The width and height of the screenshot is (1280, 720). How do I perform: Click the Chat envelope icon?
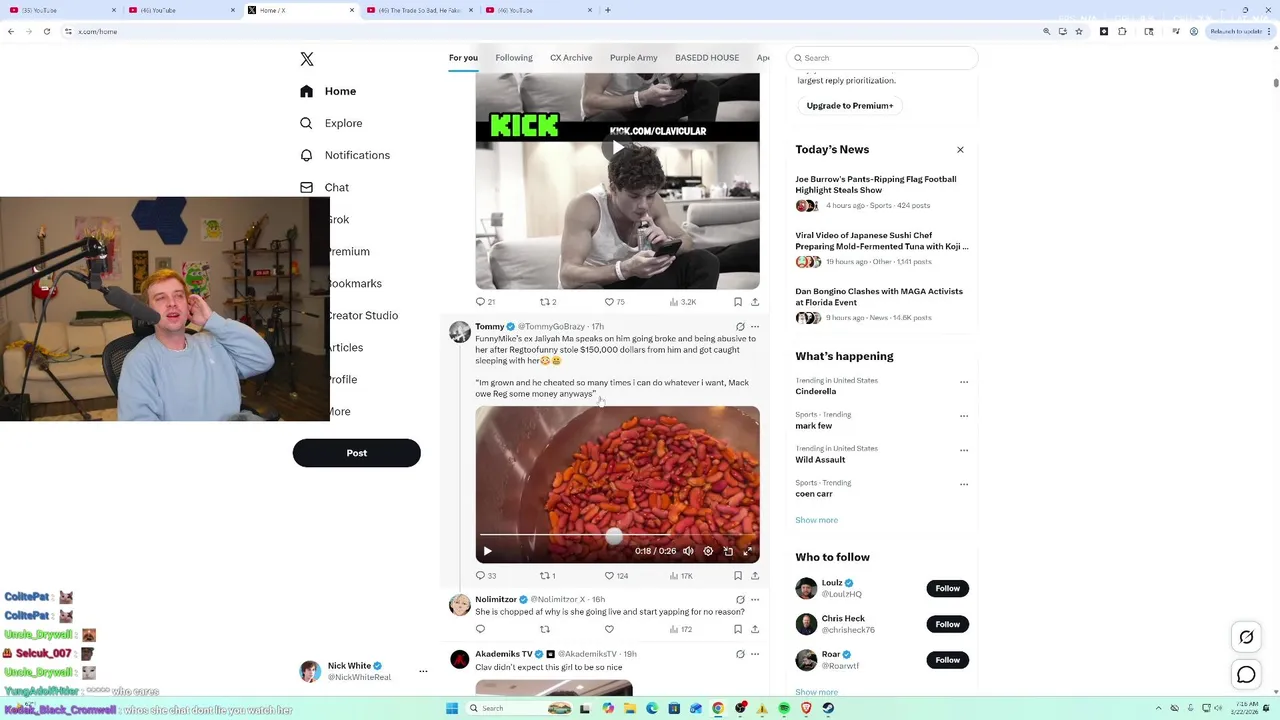coord(306,187)
